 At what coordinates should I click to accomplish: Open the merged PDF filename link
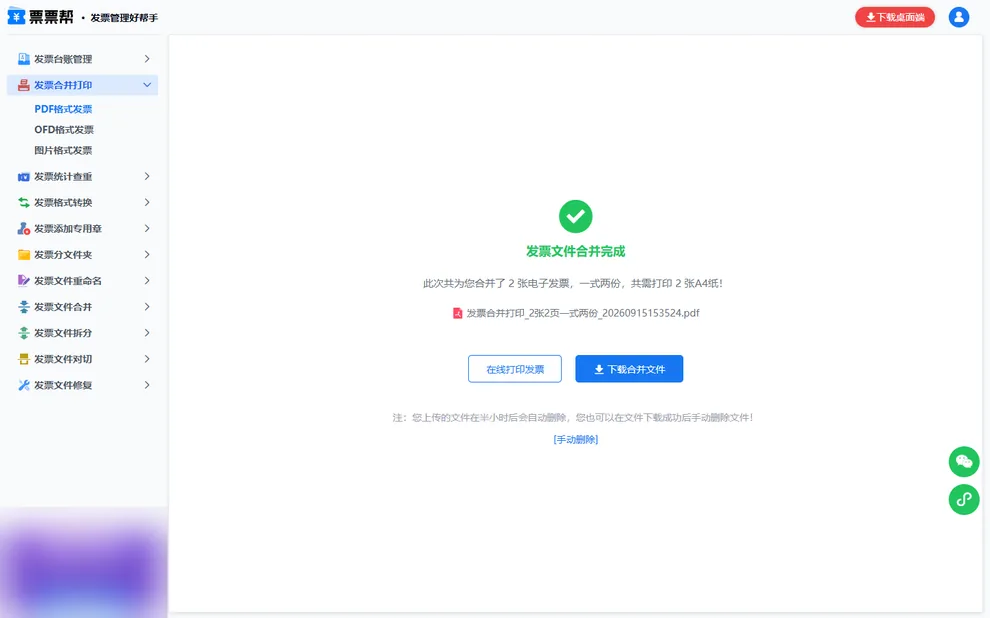583,313
